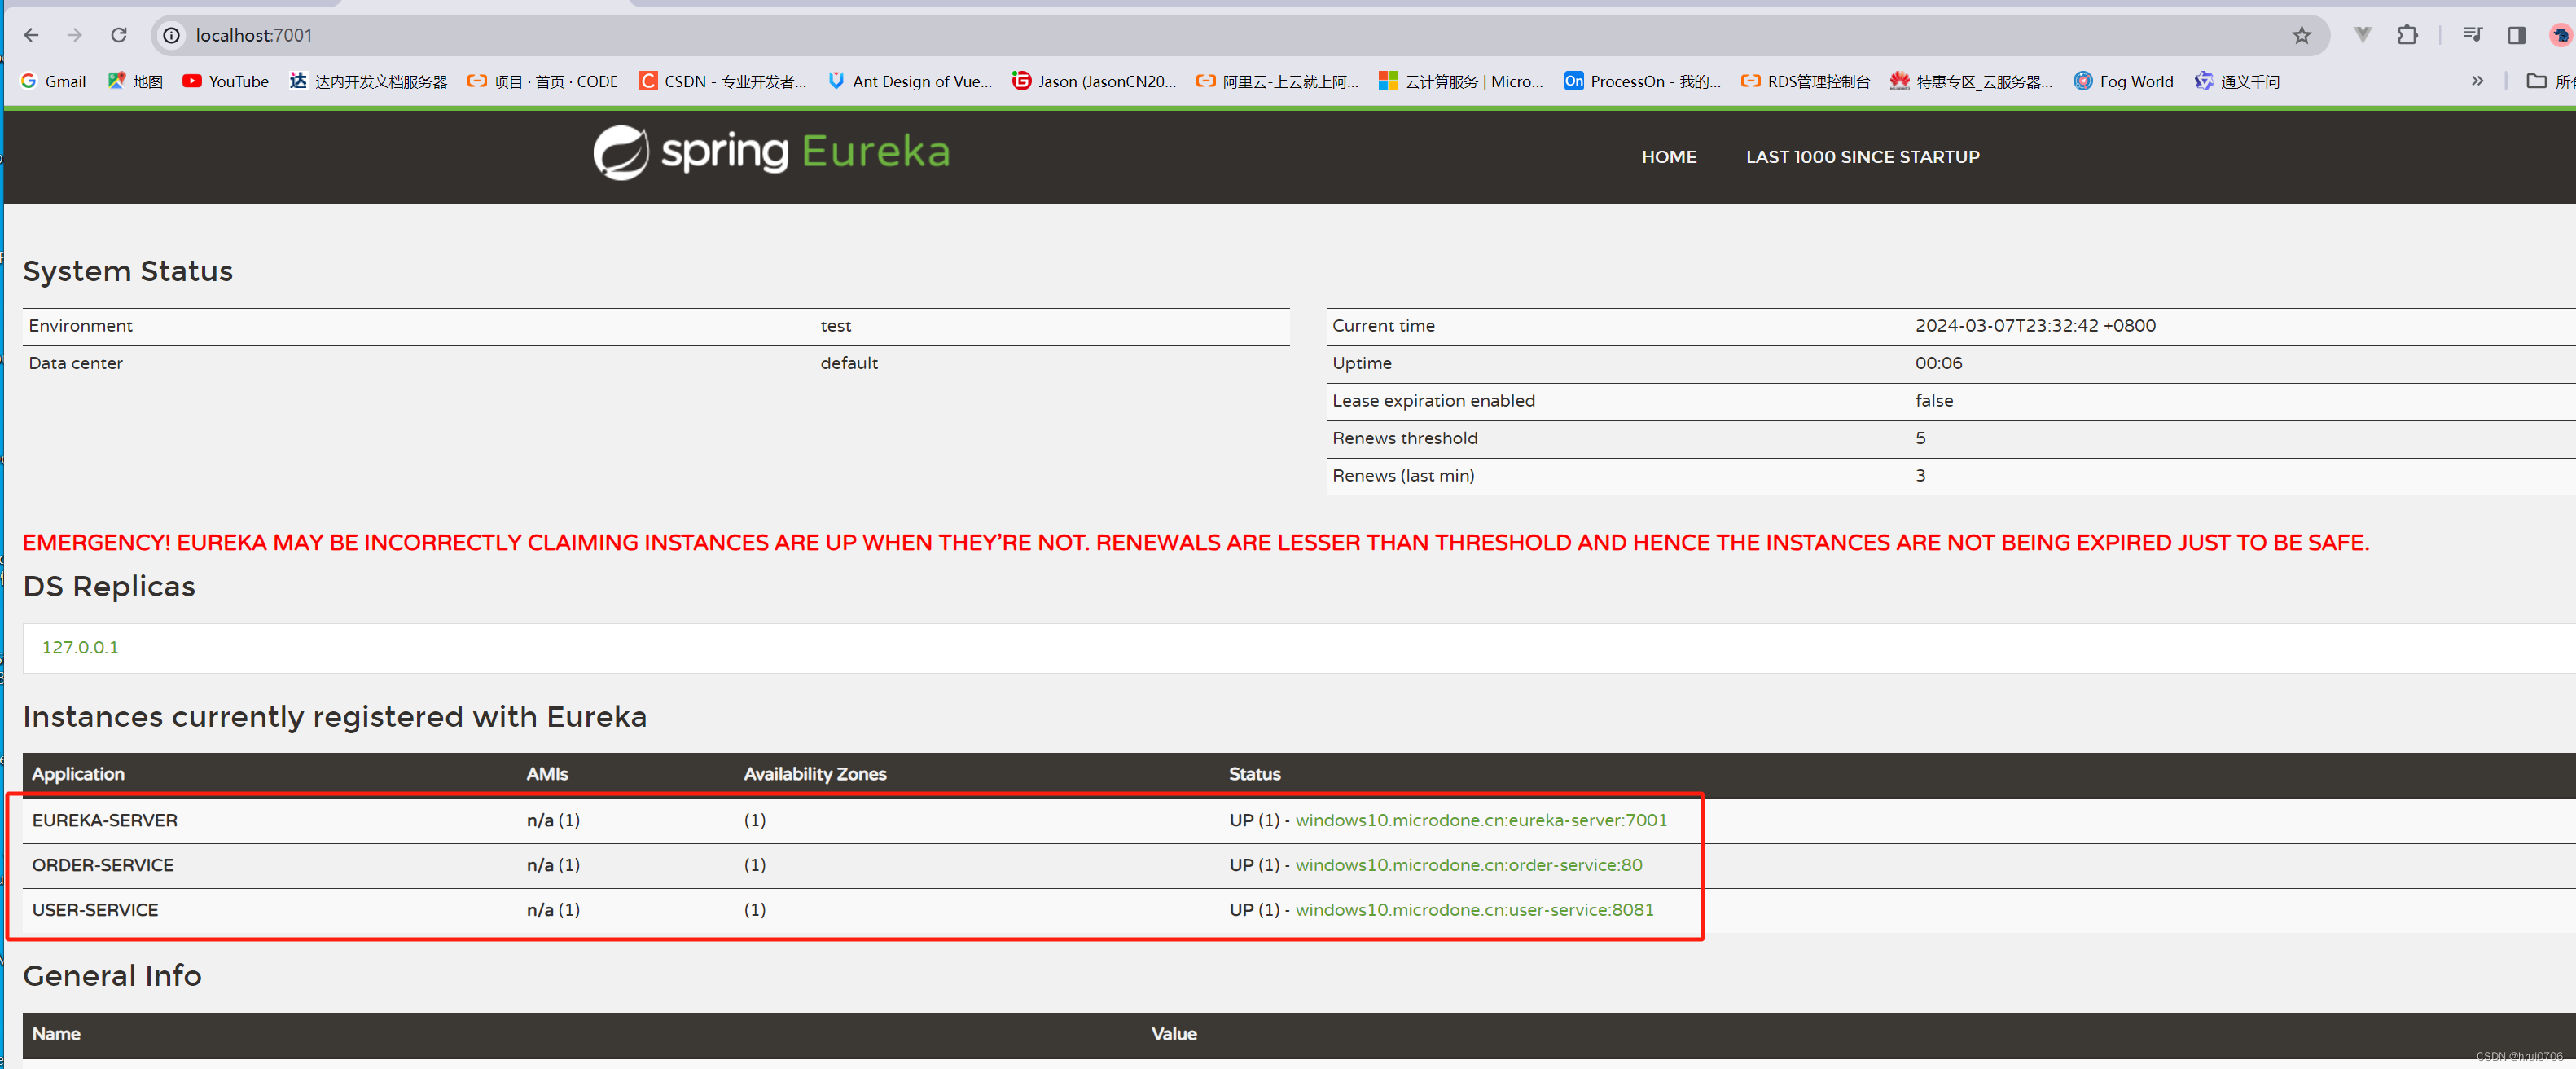The width and height of the screenshot is (2576, 1069).
Task: Click the Spring Eureka logo
Action: click(x=771, y=152)
